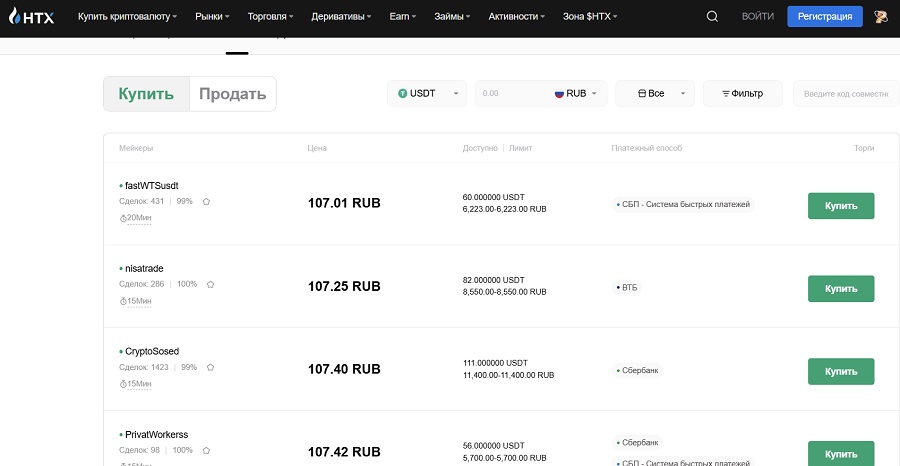Open the Деривативы menu
The image size is (900, 466).
click(x=344, y=17)
